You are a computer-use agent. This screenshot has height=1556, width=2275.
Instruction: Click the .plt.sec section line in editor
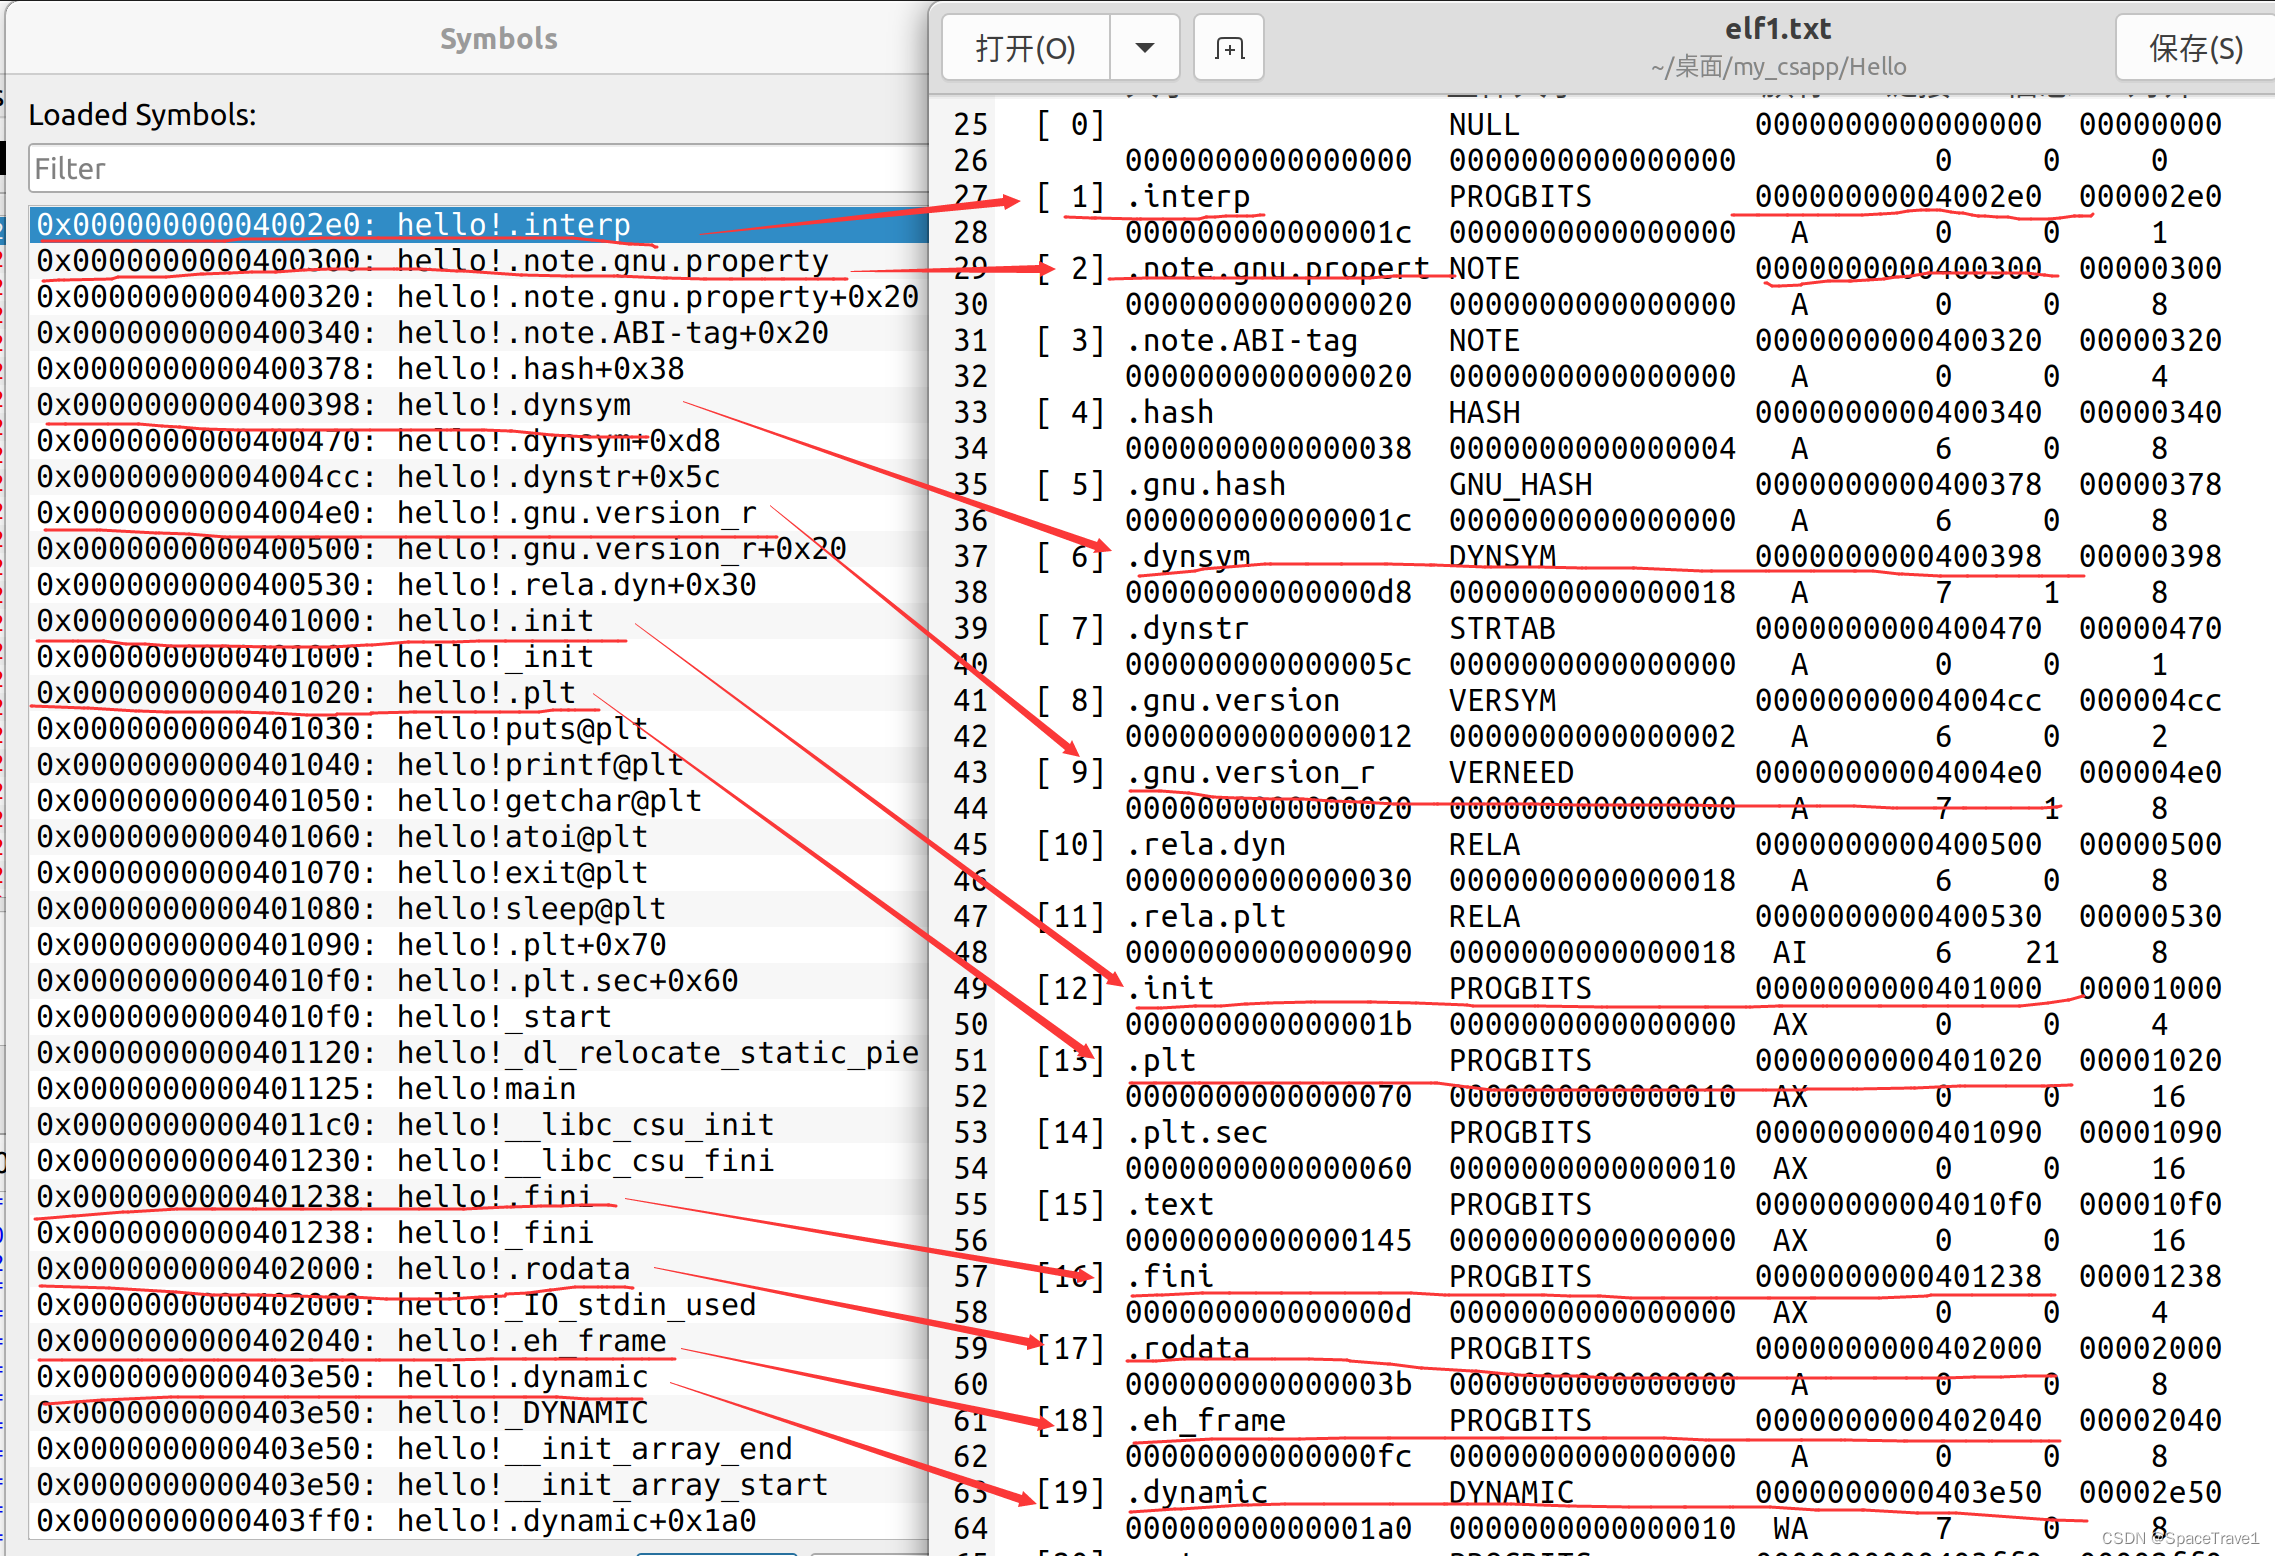point(1196,1133)
